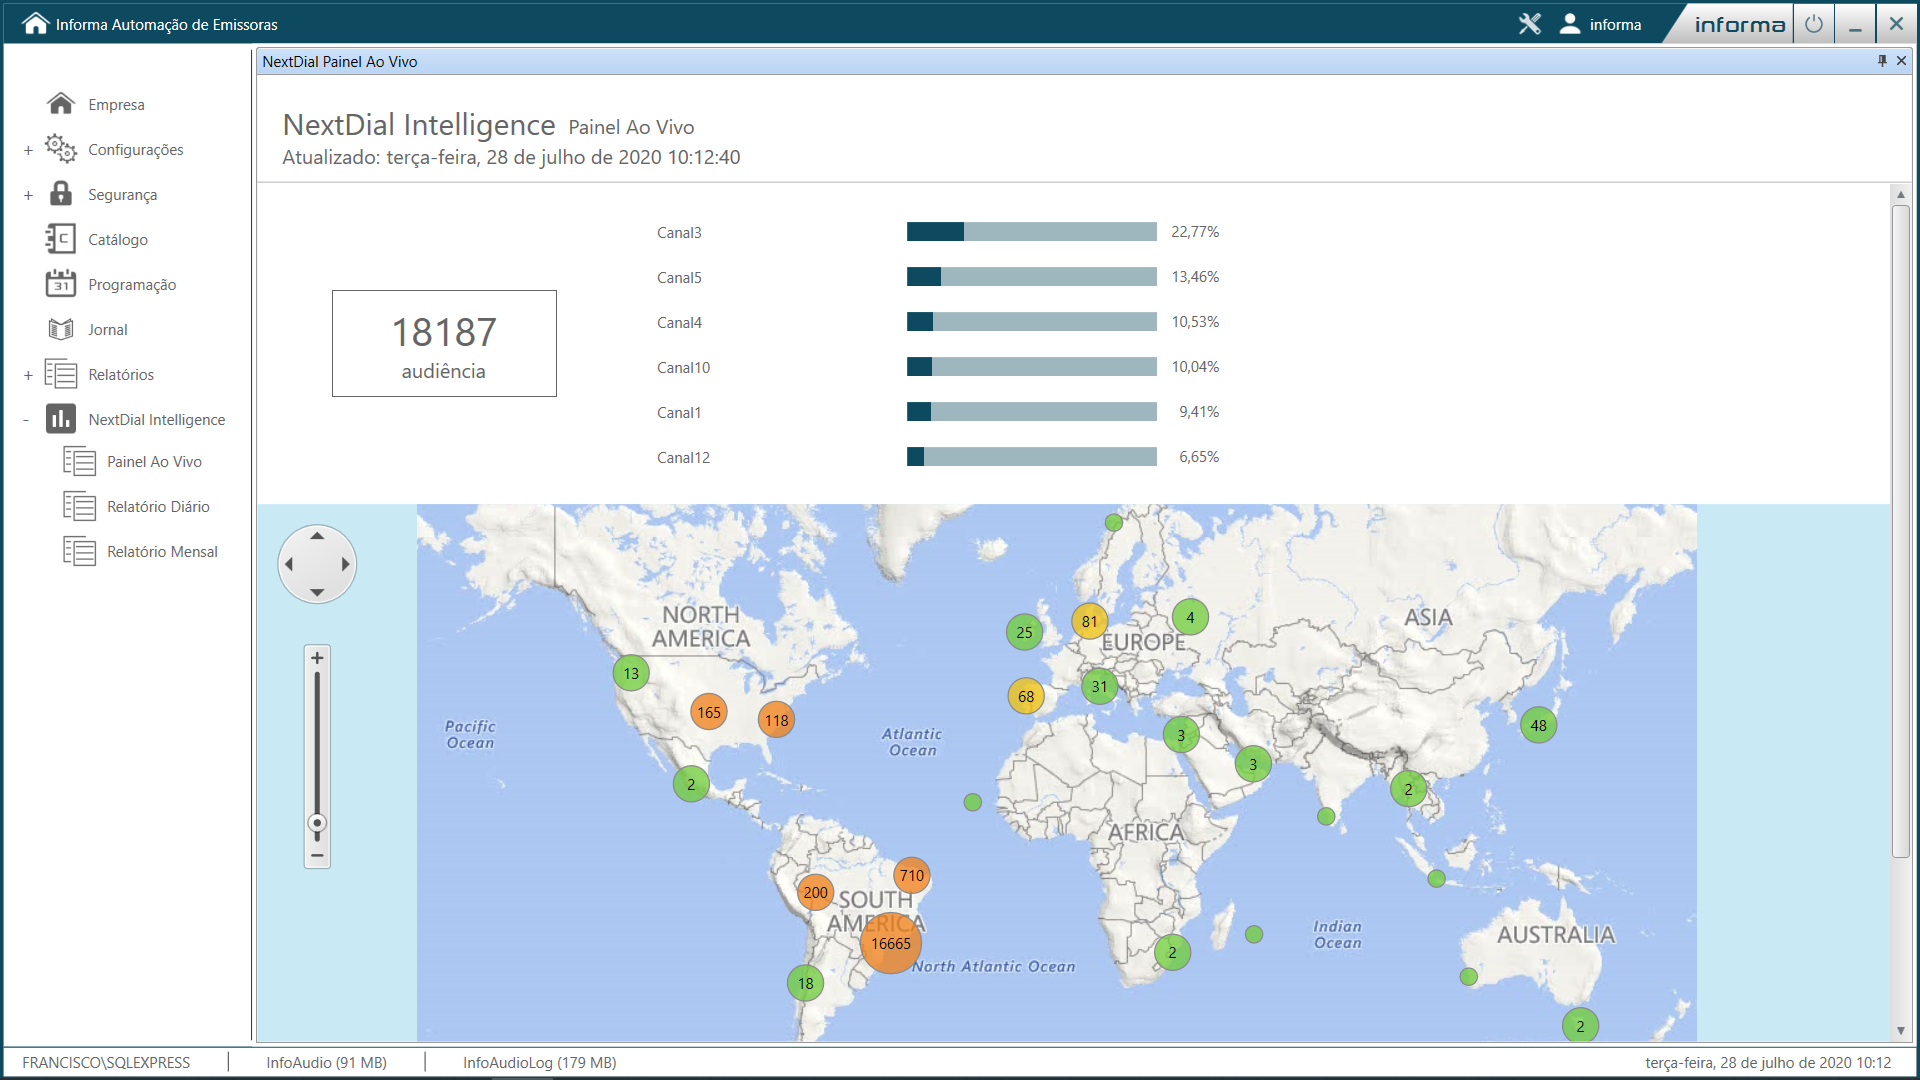Open the Relatórios list icon
This screenshot has height=1080, width=1920.
coord(61,374)
